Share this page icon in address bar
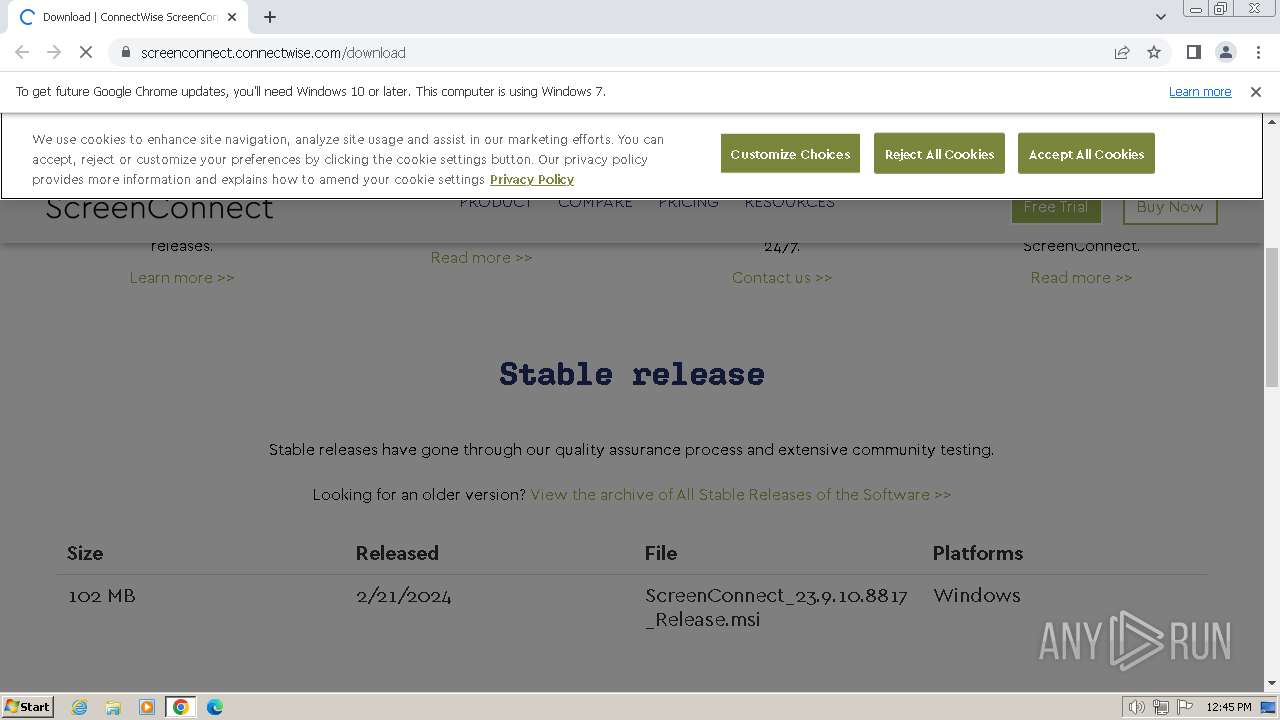 click(x=1122, y=53)
